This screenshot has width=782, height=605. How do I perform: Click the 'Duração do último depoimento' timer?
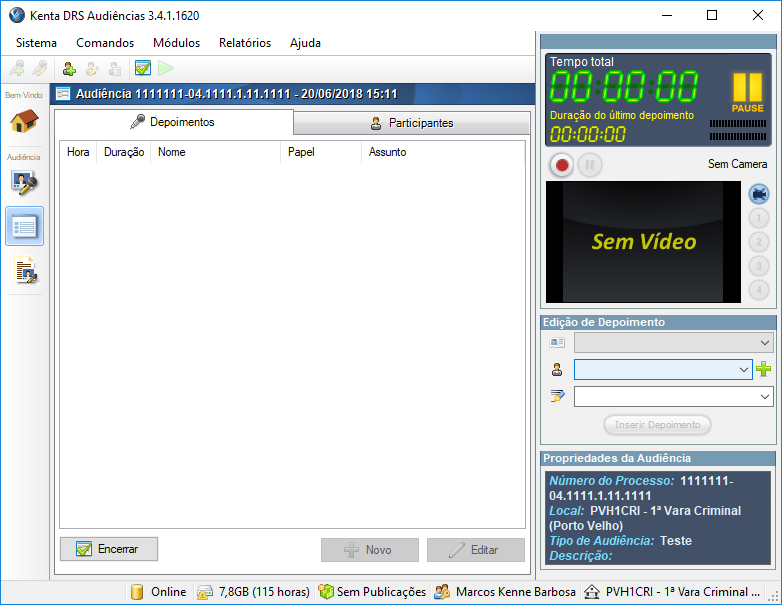tap(587, 134)
